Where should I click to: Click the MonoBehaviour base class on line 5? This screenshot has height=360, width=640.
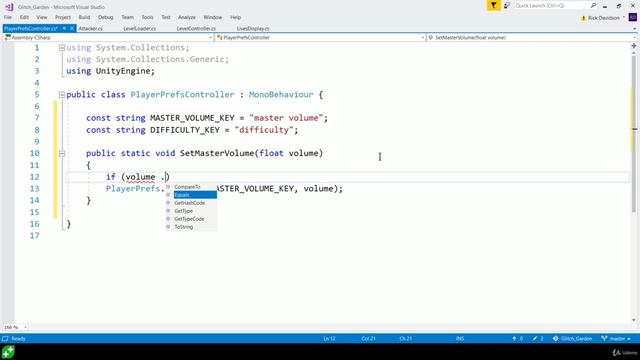(281, 95)
